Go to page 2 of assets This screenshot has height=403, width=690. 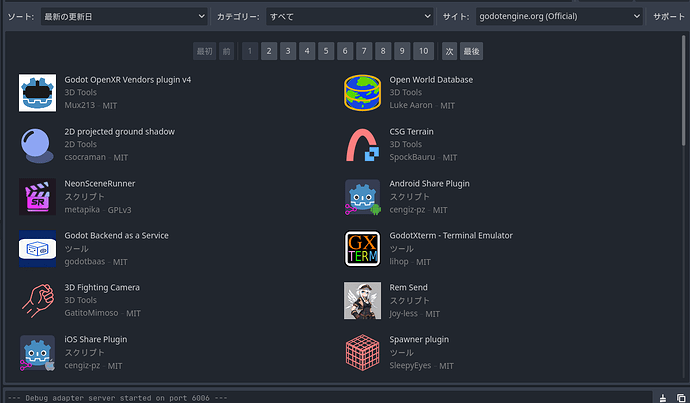269,51
